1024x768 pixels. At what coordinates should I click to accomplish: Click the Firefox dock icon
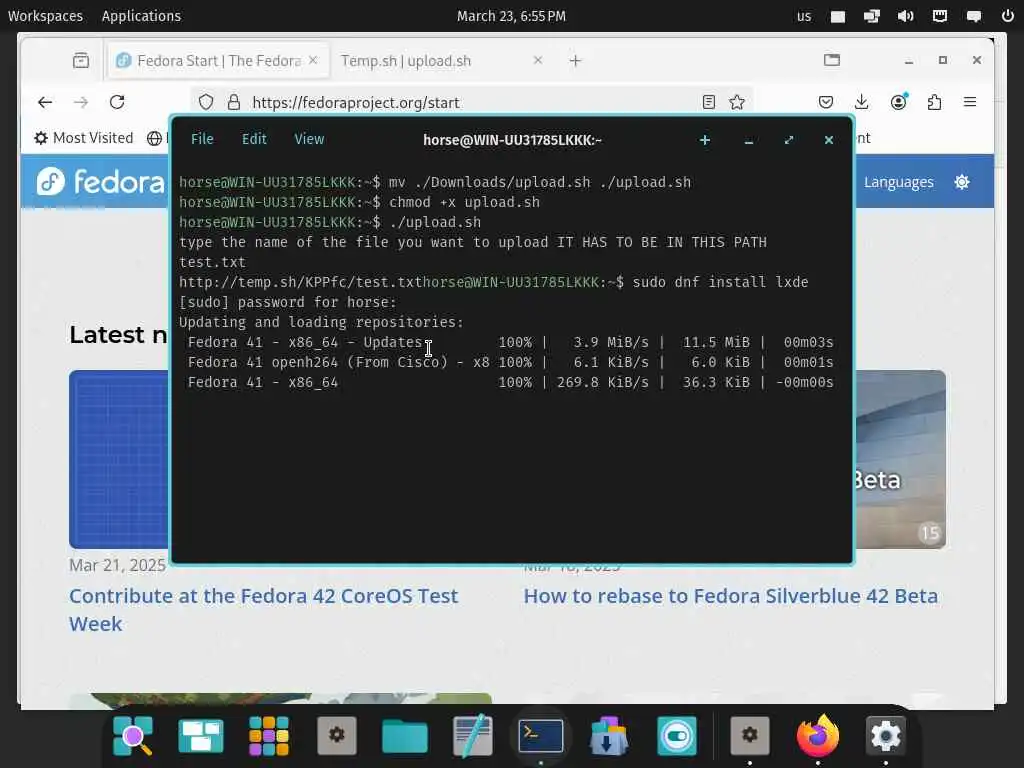pos(818,736)
